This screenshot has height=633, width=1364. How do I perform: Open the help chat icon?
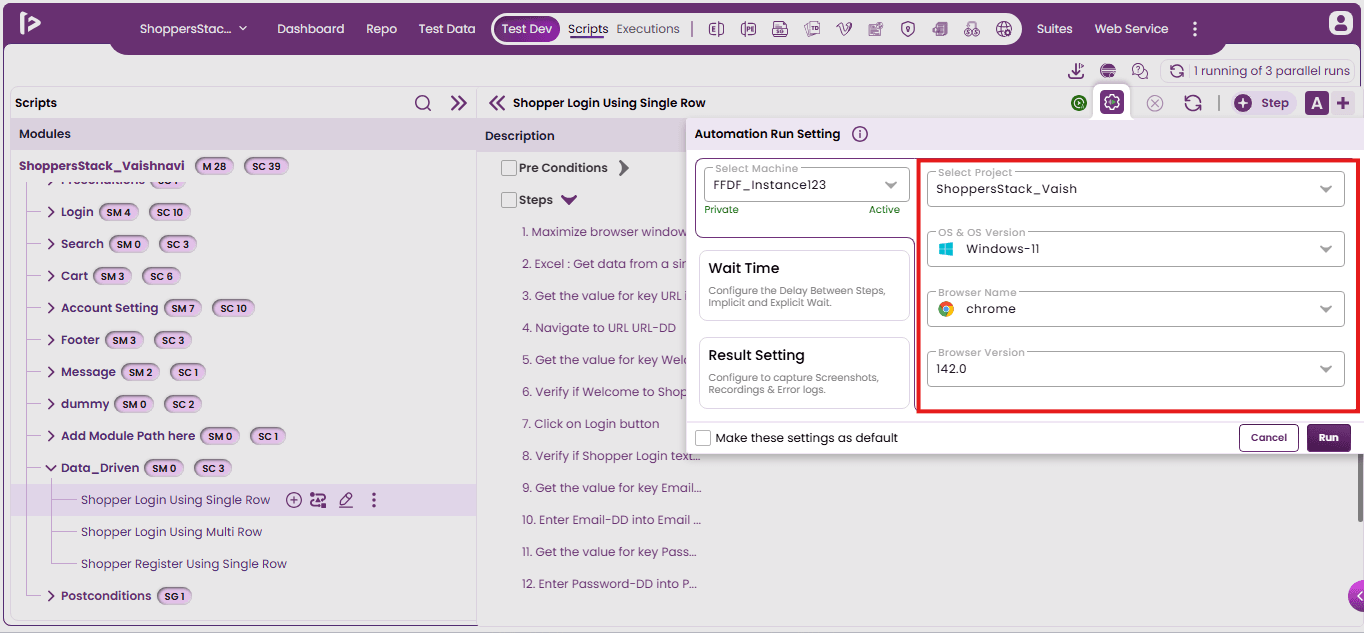1140,71
